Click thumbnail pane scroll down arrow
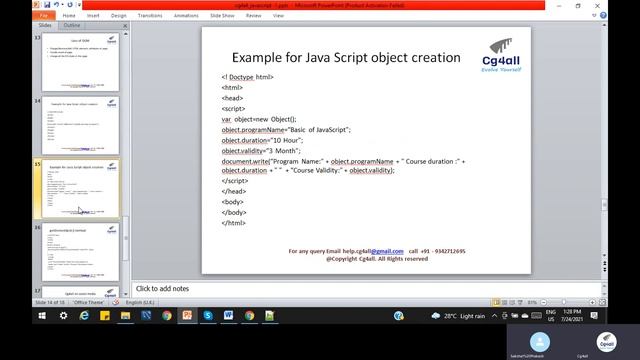Screen dimensions: 640x360 click(125, 293)
